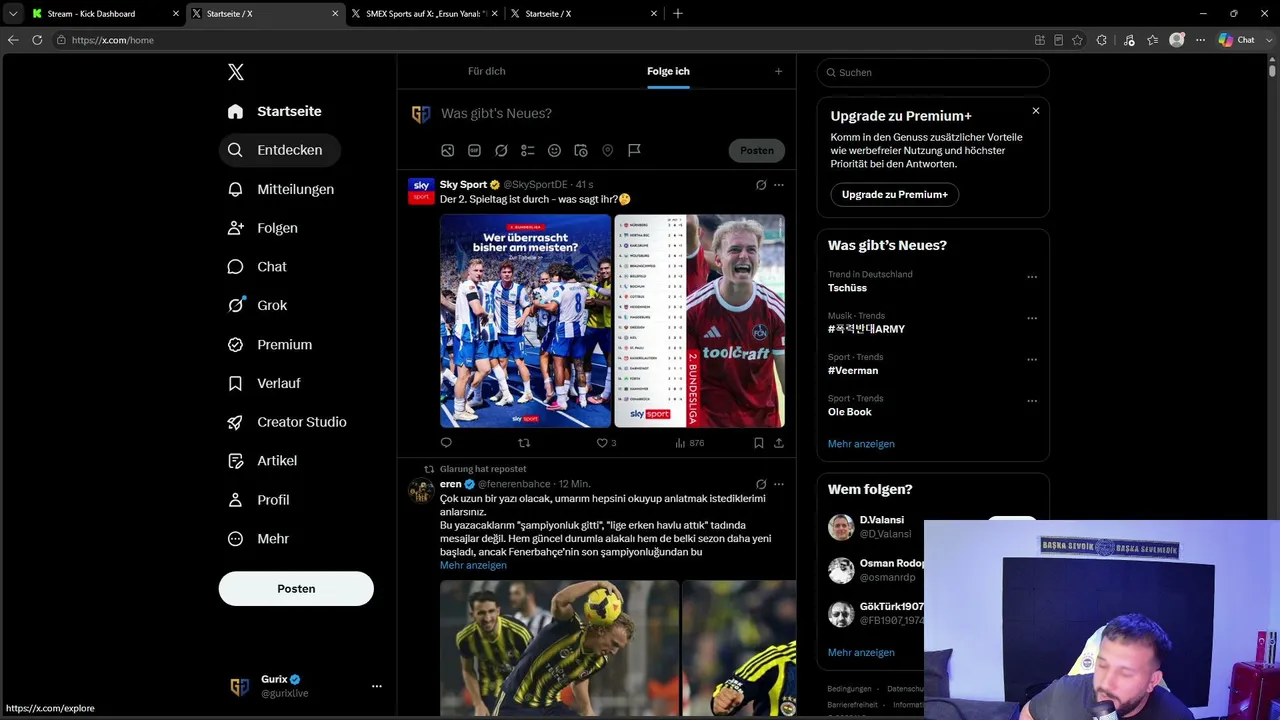1280x720 pixels.
Task: Add media image to the post
Action: click(x=448, y=150)
